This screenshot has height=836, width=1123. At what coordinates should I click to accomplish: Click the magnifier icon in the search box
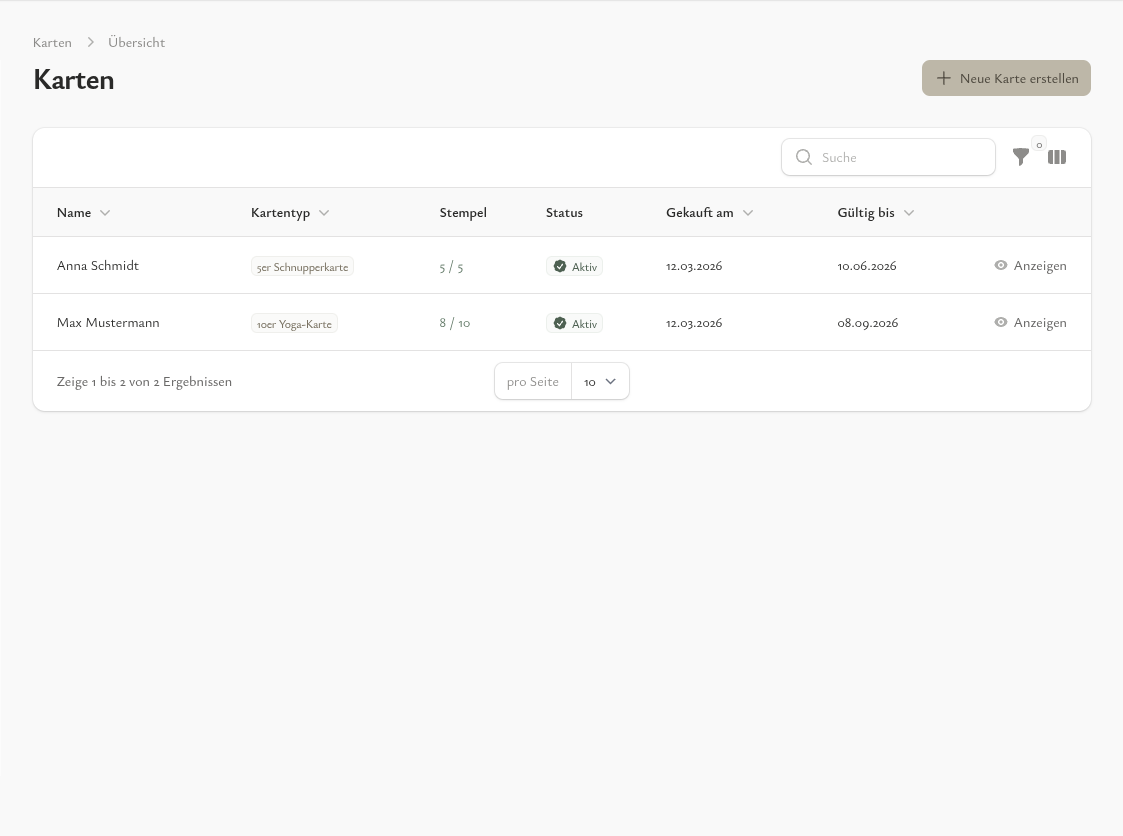point(804,157)
